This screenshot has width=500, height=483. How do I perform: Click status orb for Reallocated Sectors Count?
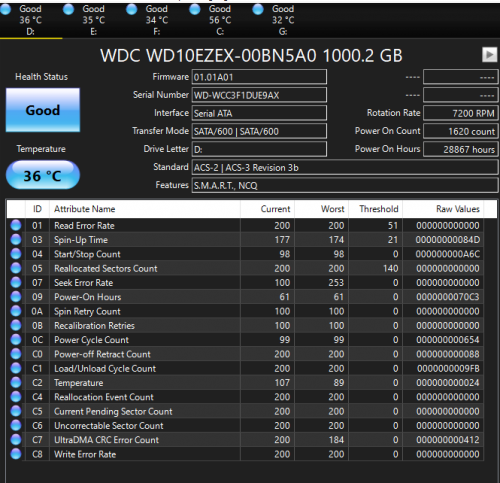(16, 268)
